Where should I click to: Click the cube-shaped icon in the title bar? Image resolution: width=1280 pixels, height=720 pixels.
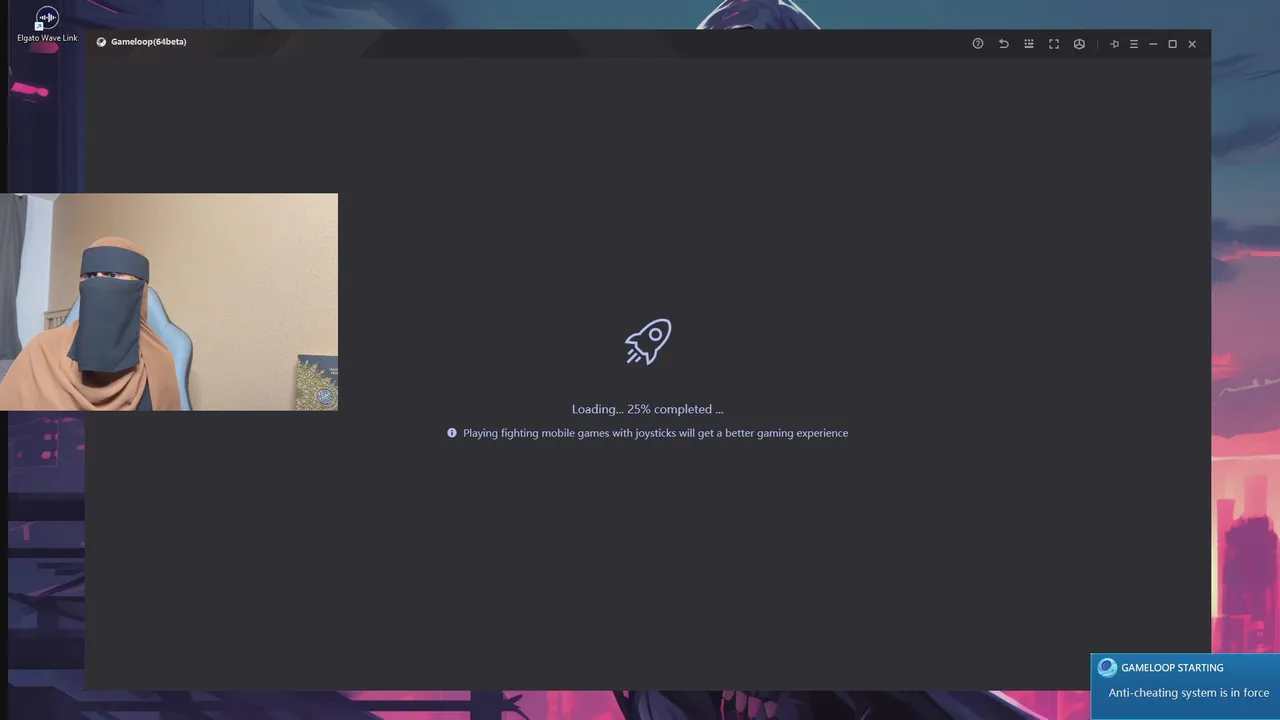click(x=1079, y=44)
